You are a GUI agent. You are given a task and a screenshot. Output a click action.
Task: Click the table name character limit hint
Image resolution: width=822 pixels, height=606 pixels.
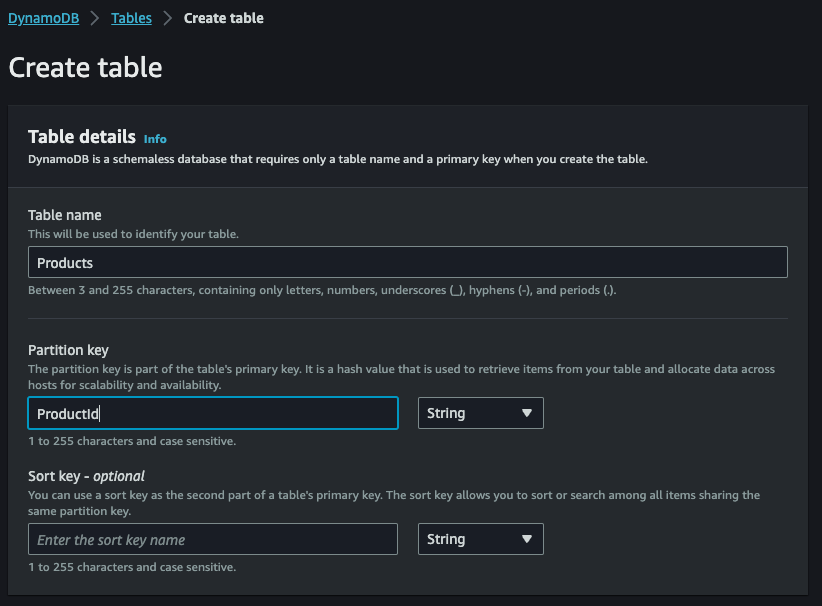[322, 290]
